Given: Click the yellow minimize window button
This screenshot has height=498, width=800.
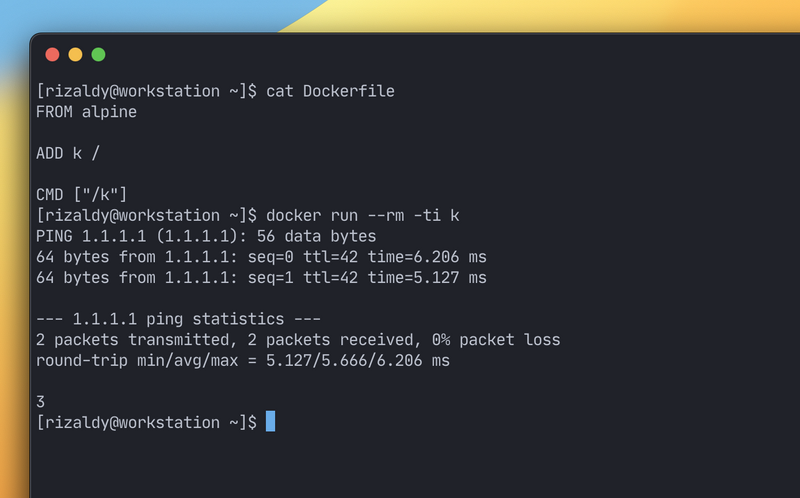Looking at the screenshot, I should click(75, 55).
